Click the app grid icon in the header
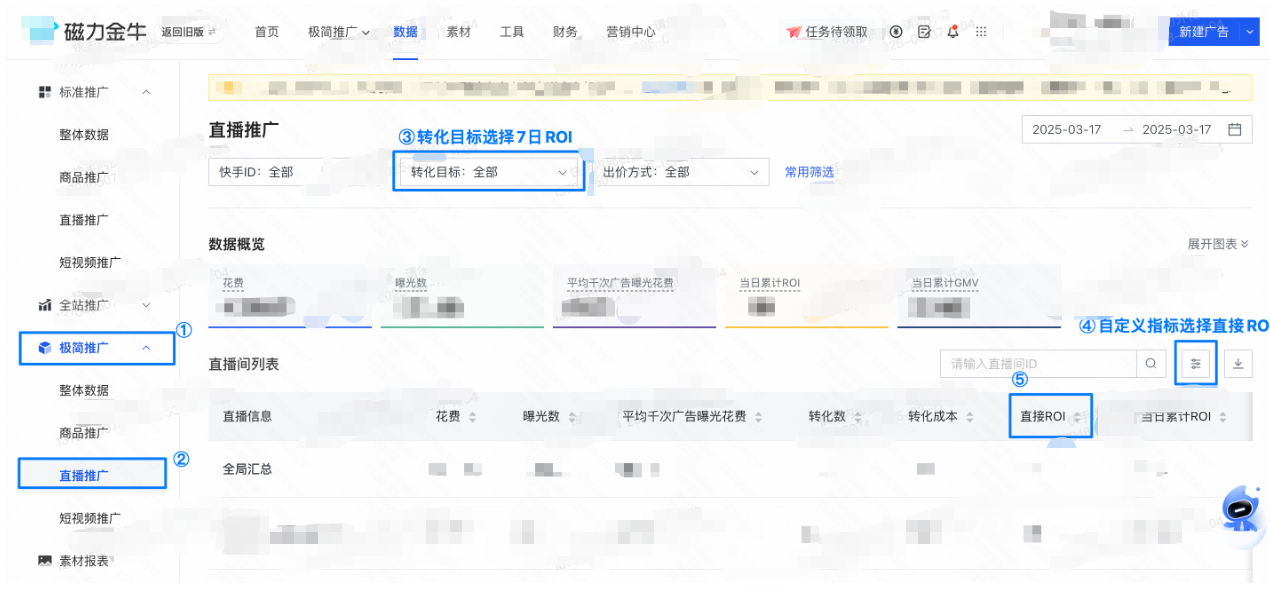The height and width of the screenshot is (590, 1270). tap(981, 31)
